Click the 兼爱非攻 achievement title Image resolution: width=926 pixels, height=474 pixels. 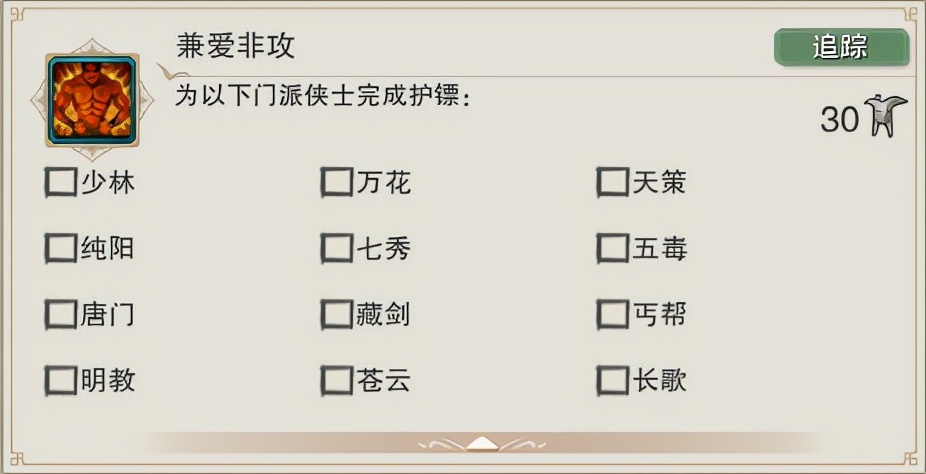pyautogui.click(x=236, y=45)
